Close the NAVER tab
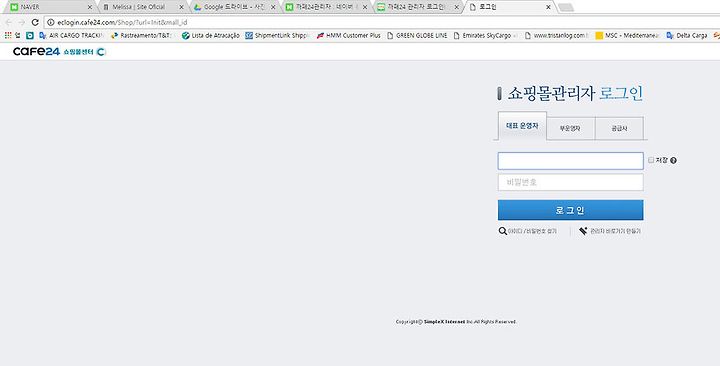This screenshot has height=366, width=720. (90, 7)
